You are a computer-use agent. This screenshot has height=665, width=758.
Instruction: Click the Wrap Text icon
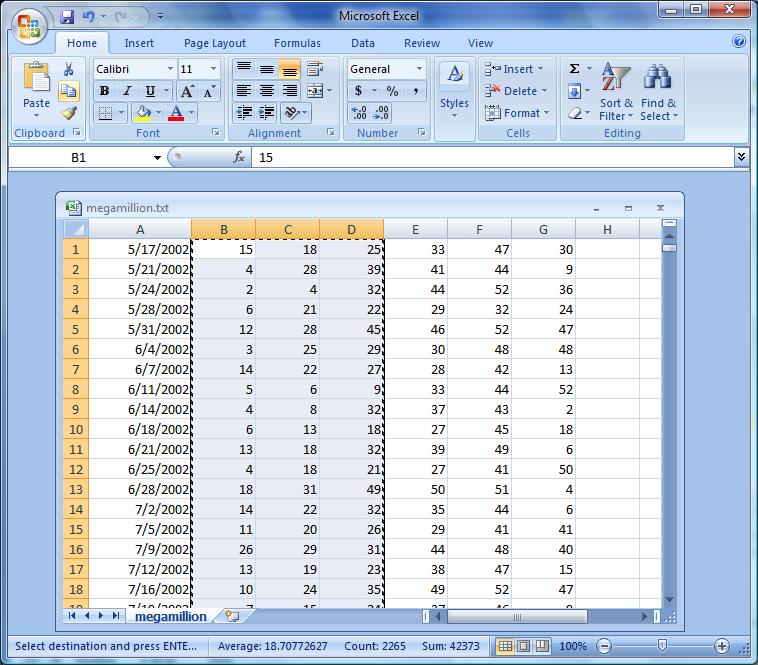point(315,69)
